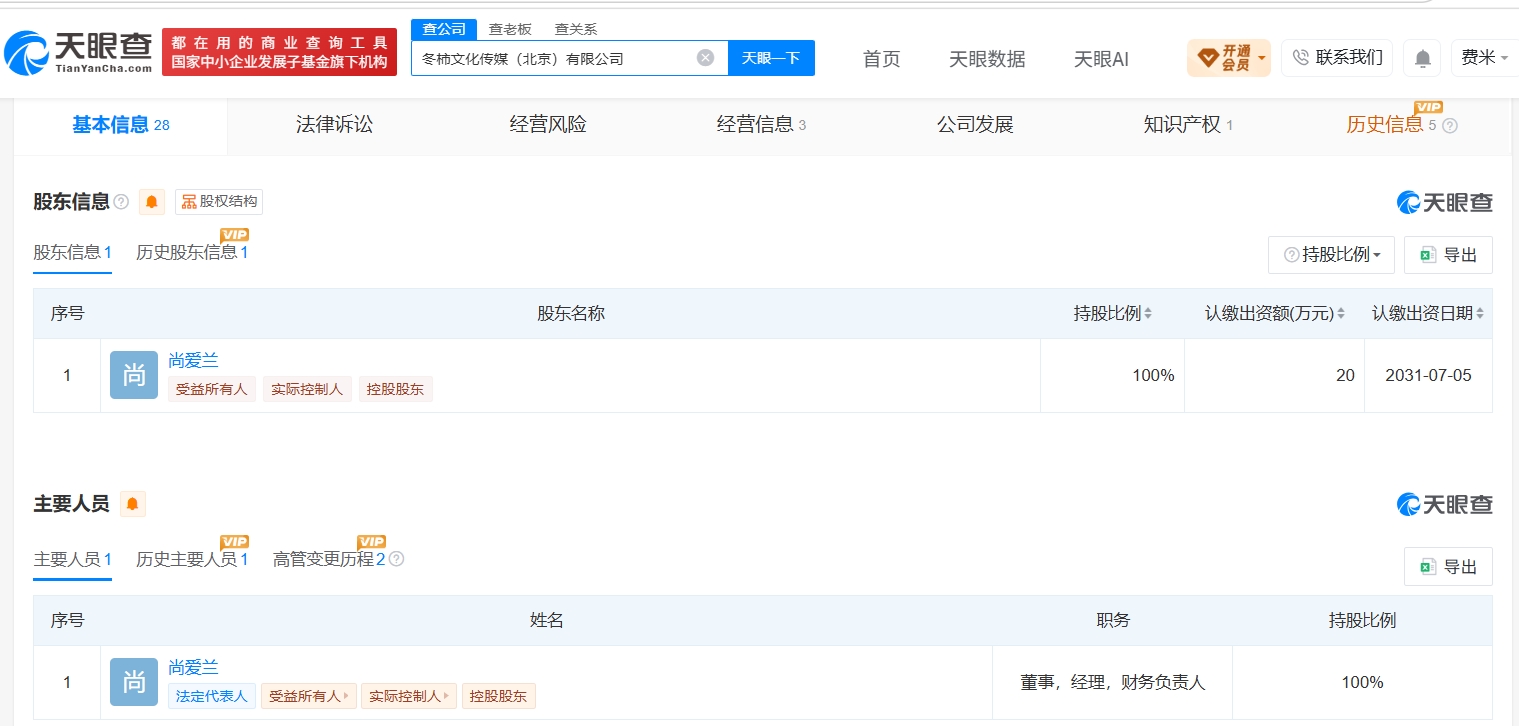Screen dimensions: 1519x726
Task: Click the bell alert next to 股东信息
Action: pyautogui.click(x=152, y=202)
